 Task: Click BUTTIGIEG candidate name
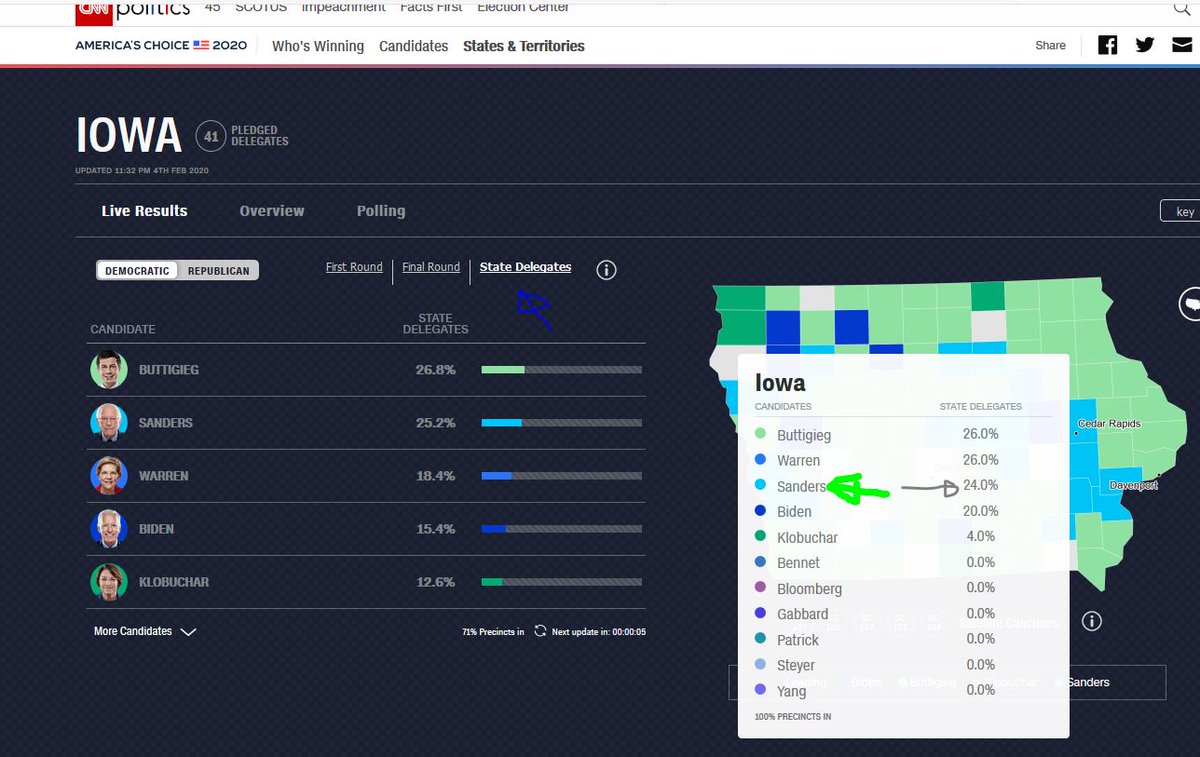[x=169, y=370]
